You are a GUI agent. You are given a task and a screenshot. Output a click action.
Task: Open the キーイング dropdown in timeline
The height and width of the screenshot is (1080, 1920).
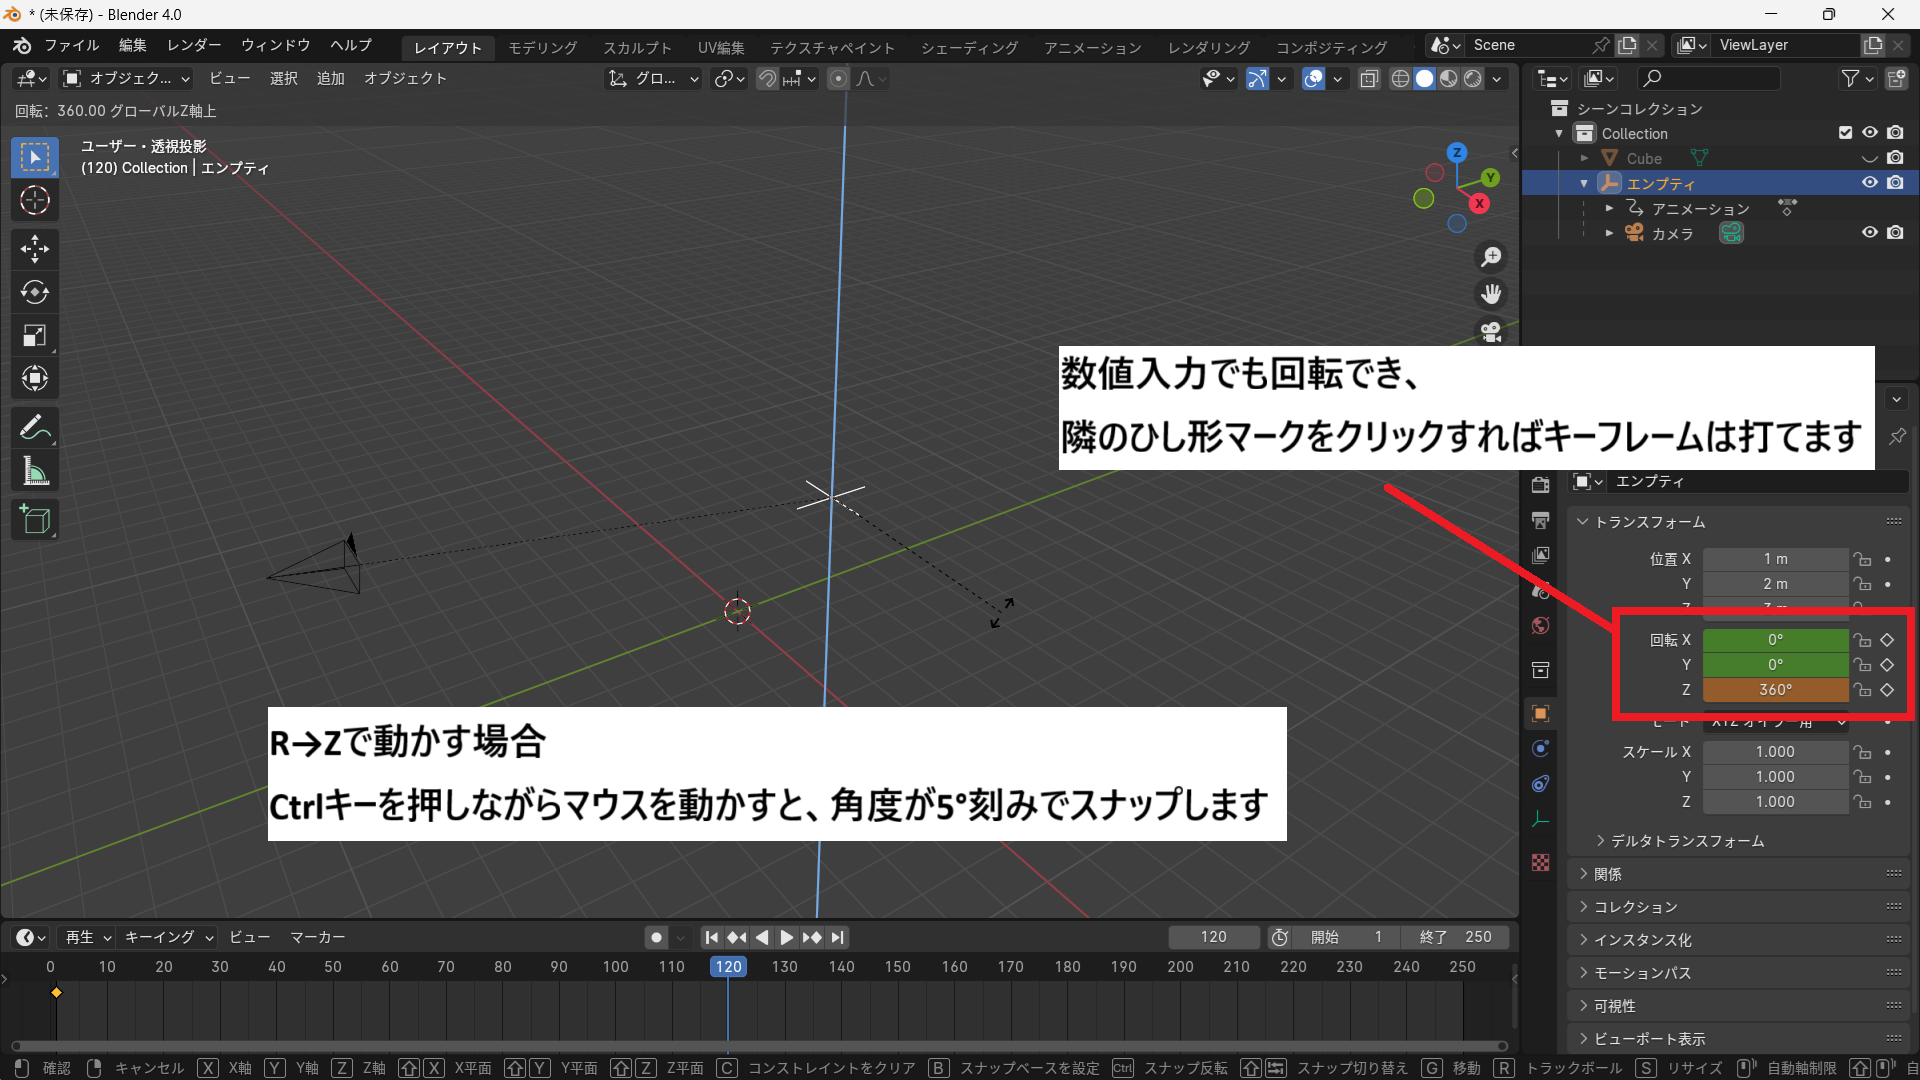click(x=168, y=937)
